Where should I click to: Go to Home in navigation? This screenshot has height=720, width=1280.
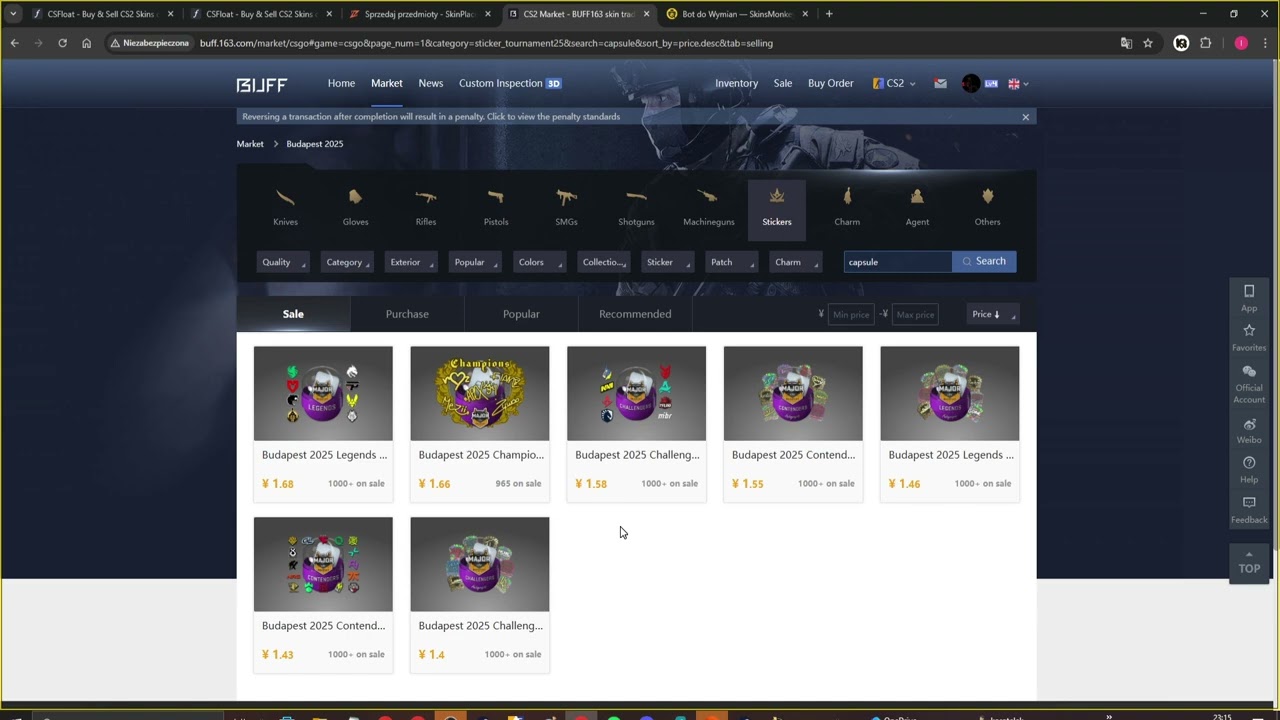(x=341, y=84)
